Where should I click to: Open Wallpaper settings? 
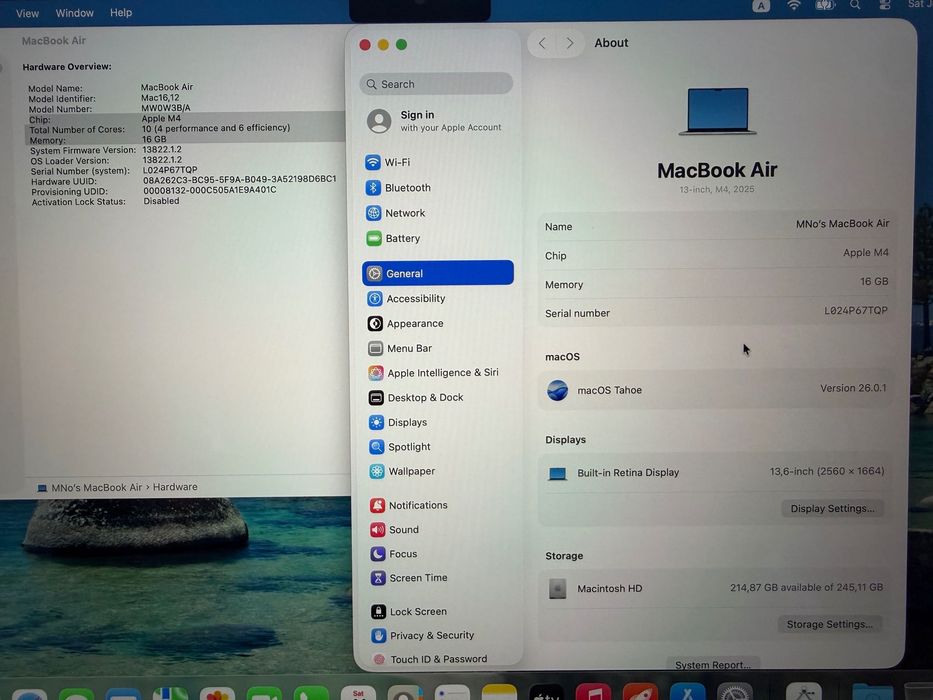402,471
